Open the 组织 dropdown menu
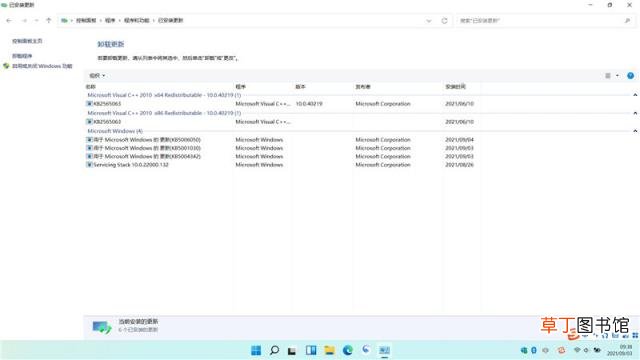This screenshot has width=640, height=360. tap(97, 76)
